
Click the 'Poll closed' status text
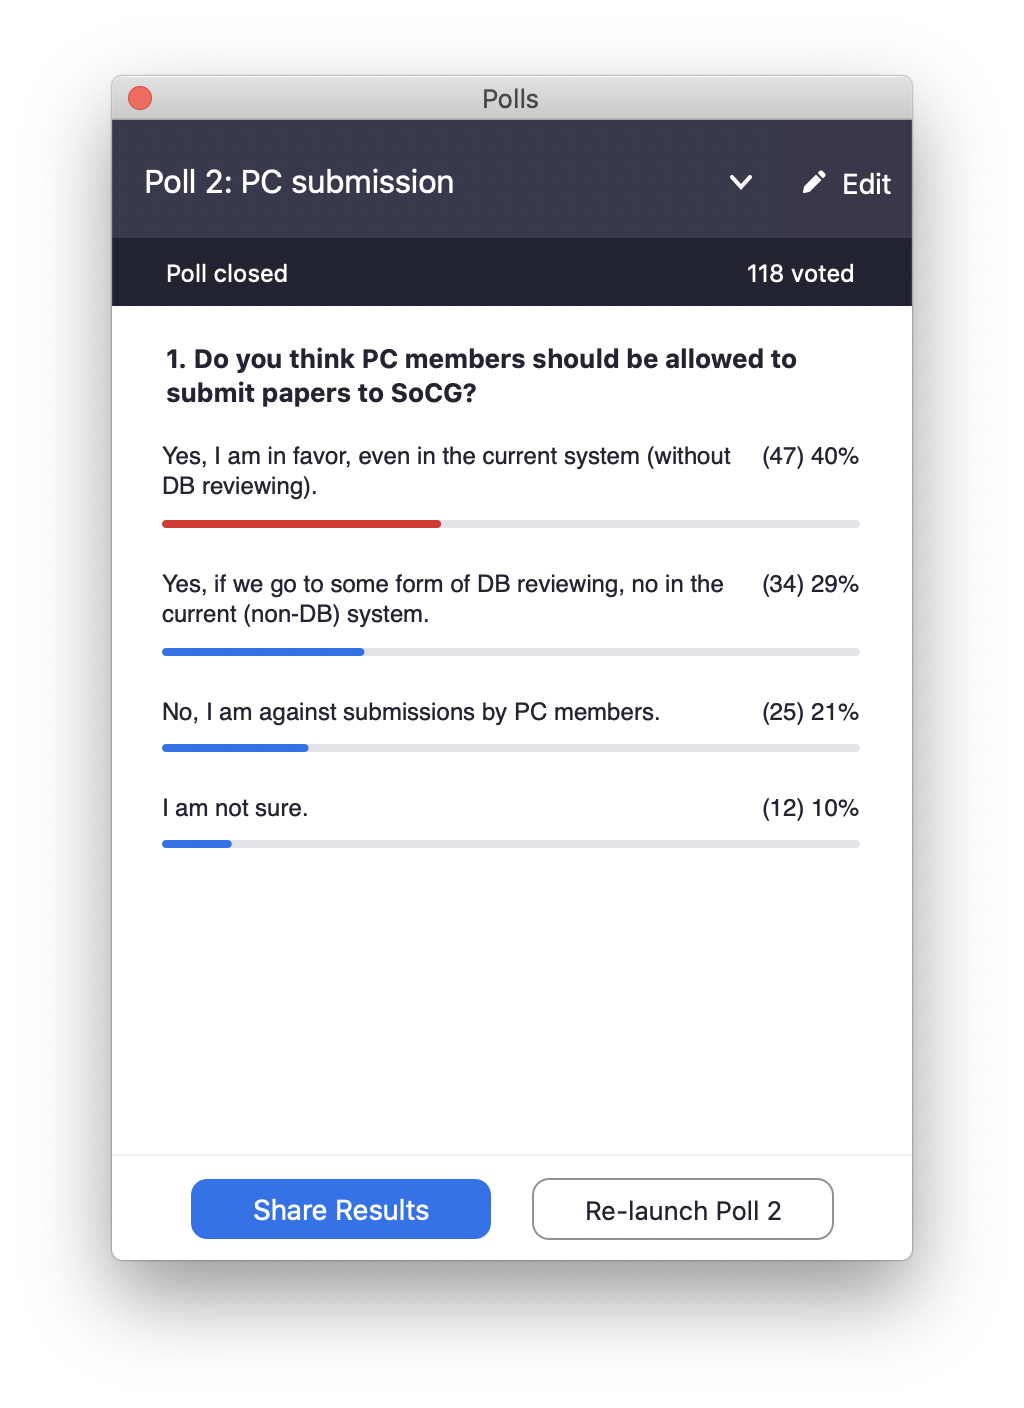[x=227, y=273]
